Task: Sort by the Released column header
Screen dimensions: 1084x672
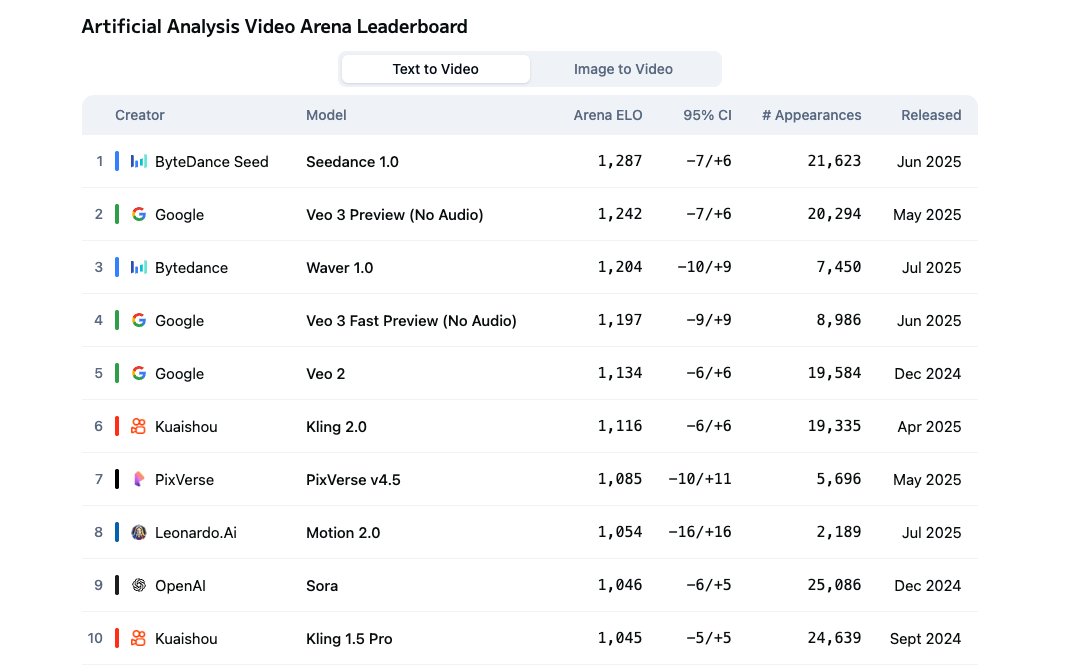Action: [x=931, y=115]
